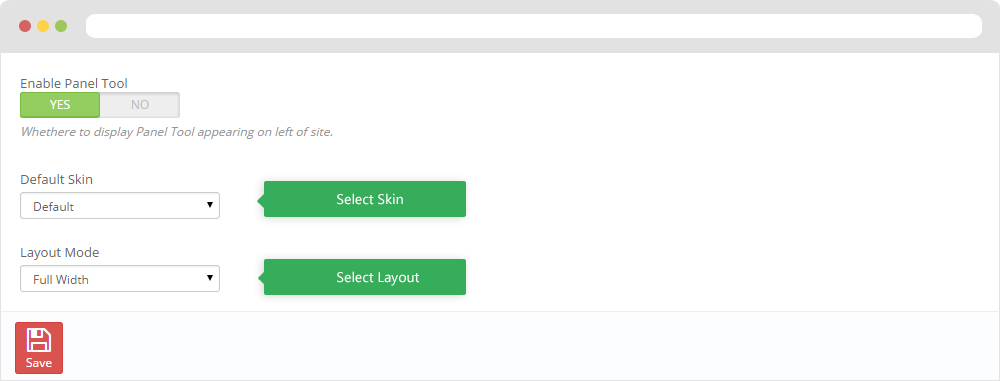Click the green Select Skin callout
1000x381 pixels.
point(365,199)
